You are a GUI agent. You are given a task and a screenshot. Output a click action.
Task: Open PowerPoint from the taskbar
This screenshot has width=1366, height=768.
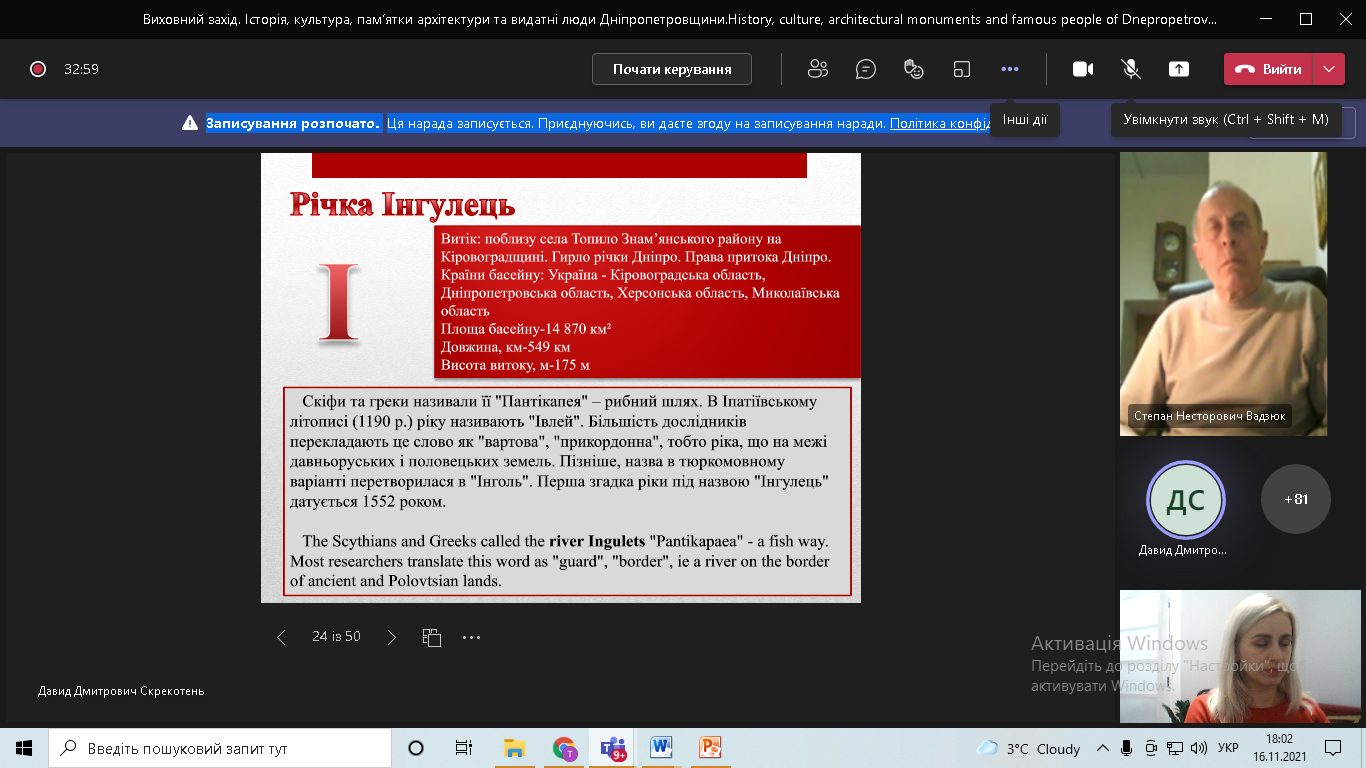coord(710,748)
